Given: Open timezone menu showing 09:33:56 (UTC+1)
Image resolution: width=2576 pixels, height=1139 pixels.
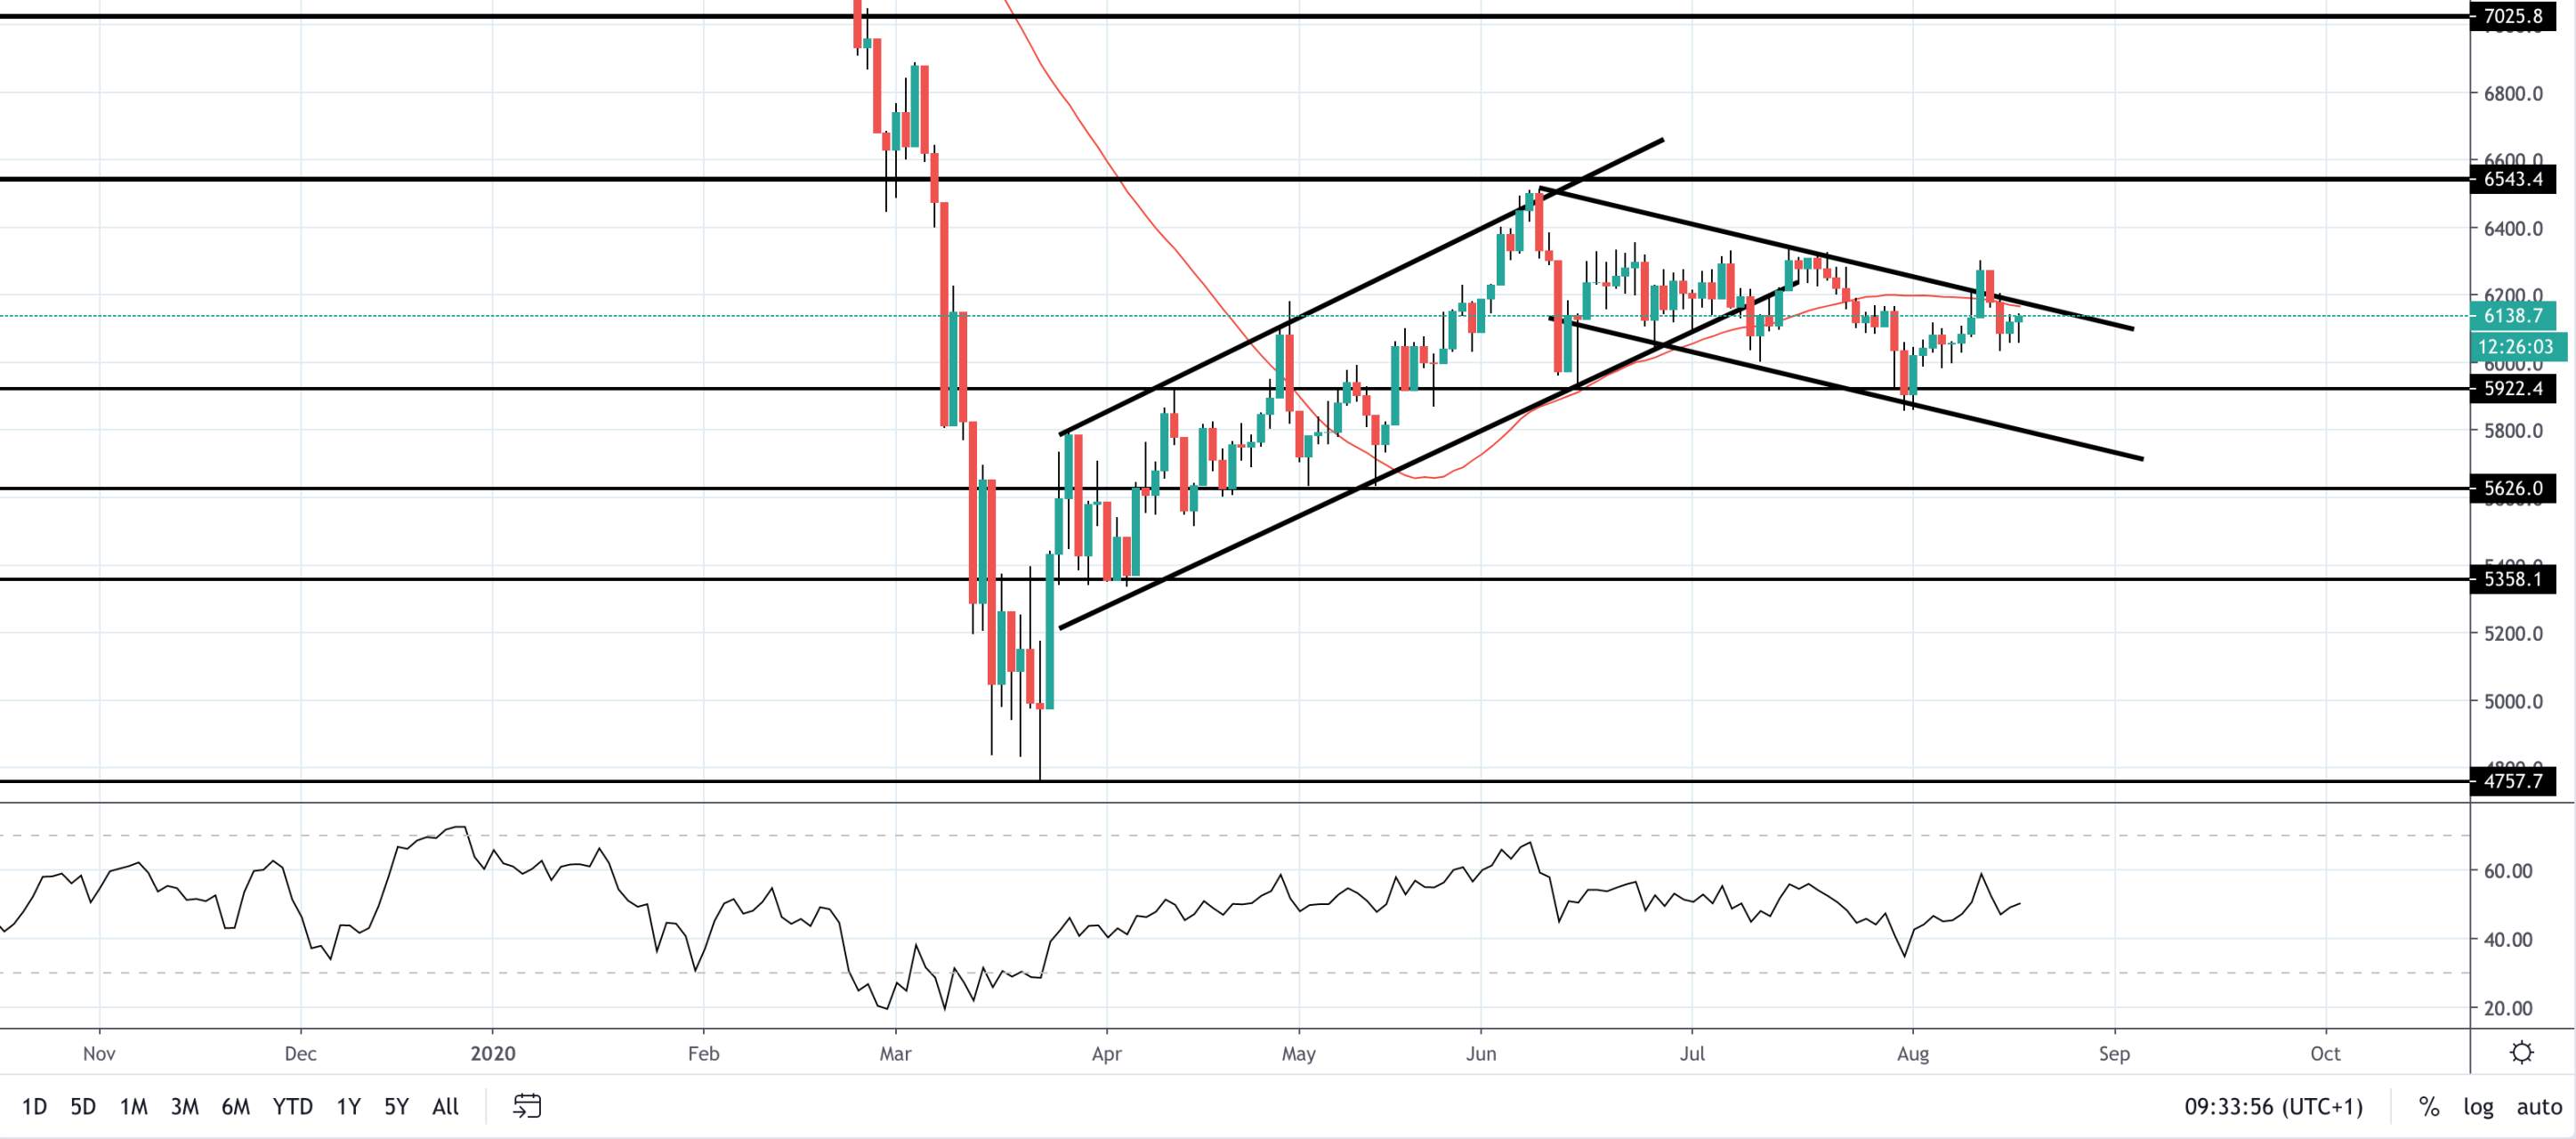Looking at the screenshot, I should pos(2273,1106).
